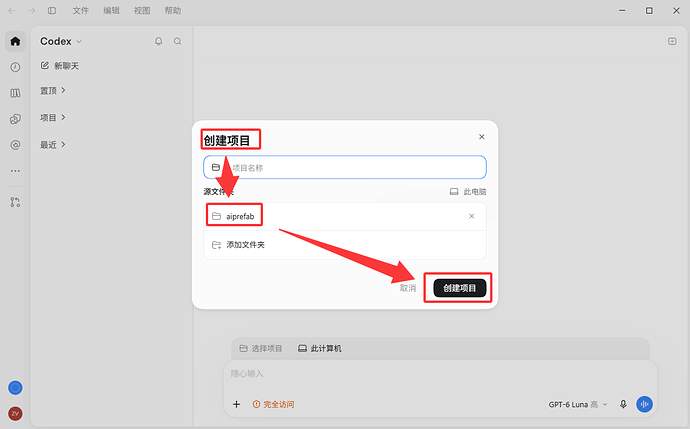
Task: Click the microphone icon
Action: coord(623,404)
